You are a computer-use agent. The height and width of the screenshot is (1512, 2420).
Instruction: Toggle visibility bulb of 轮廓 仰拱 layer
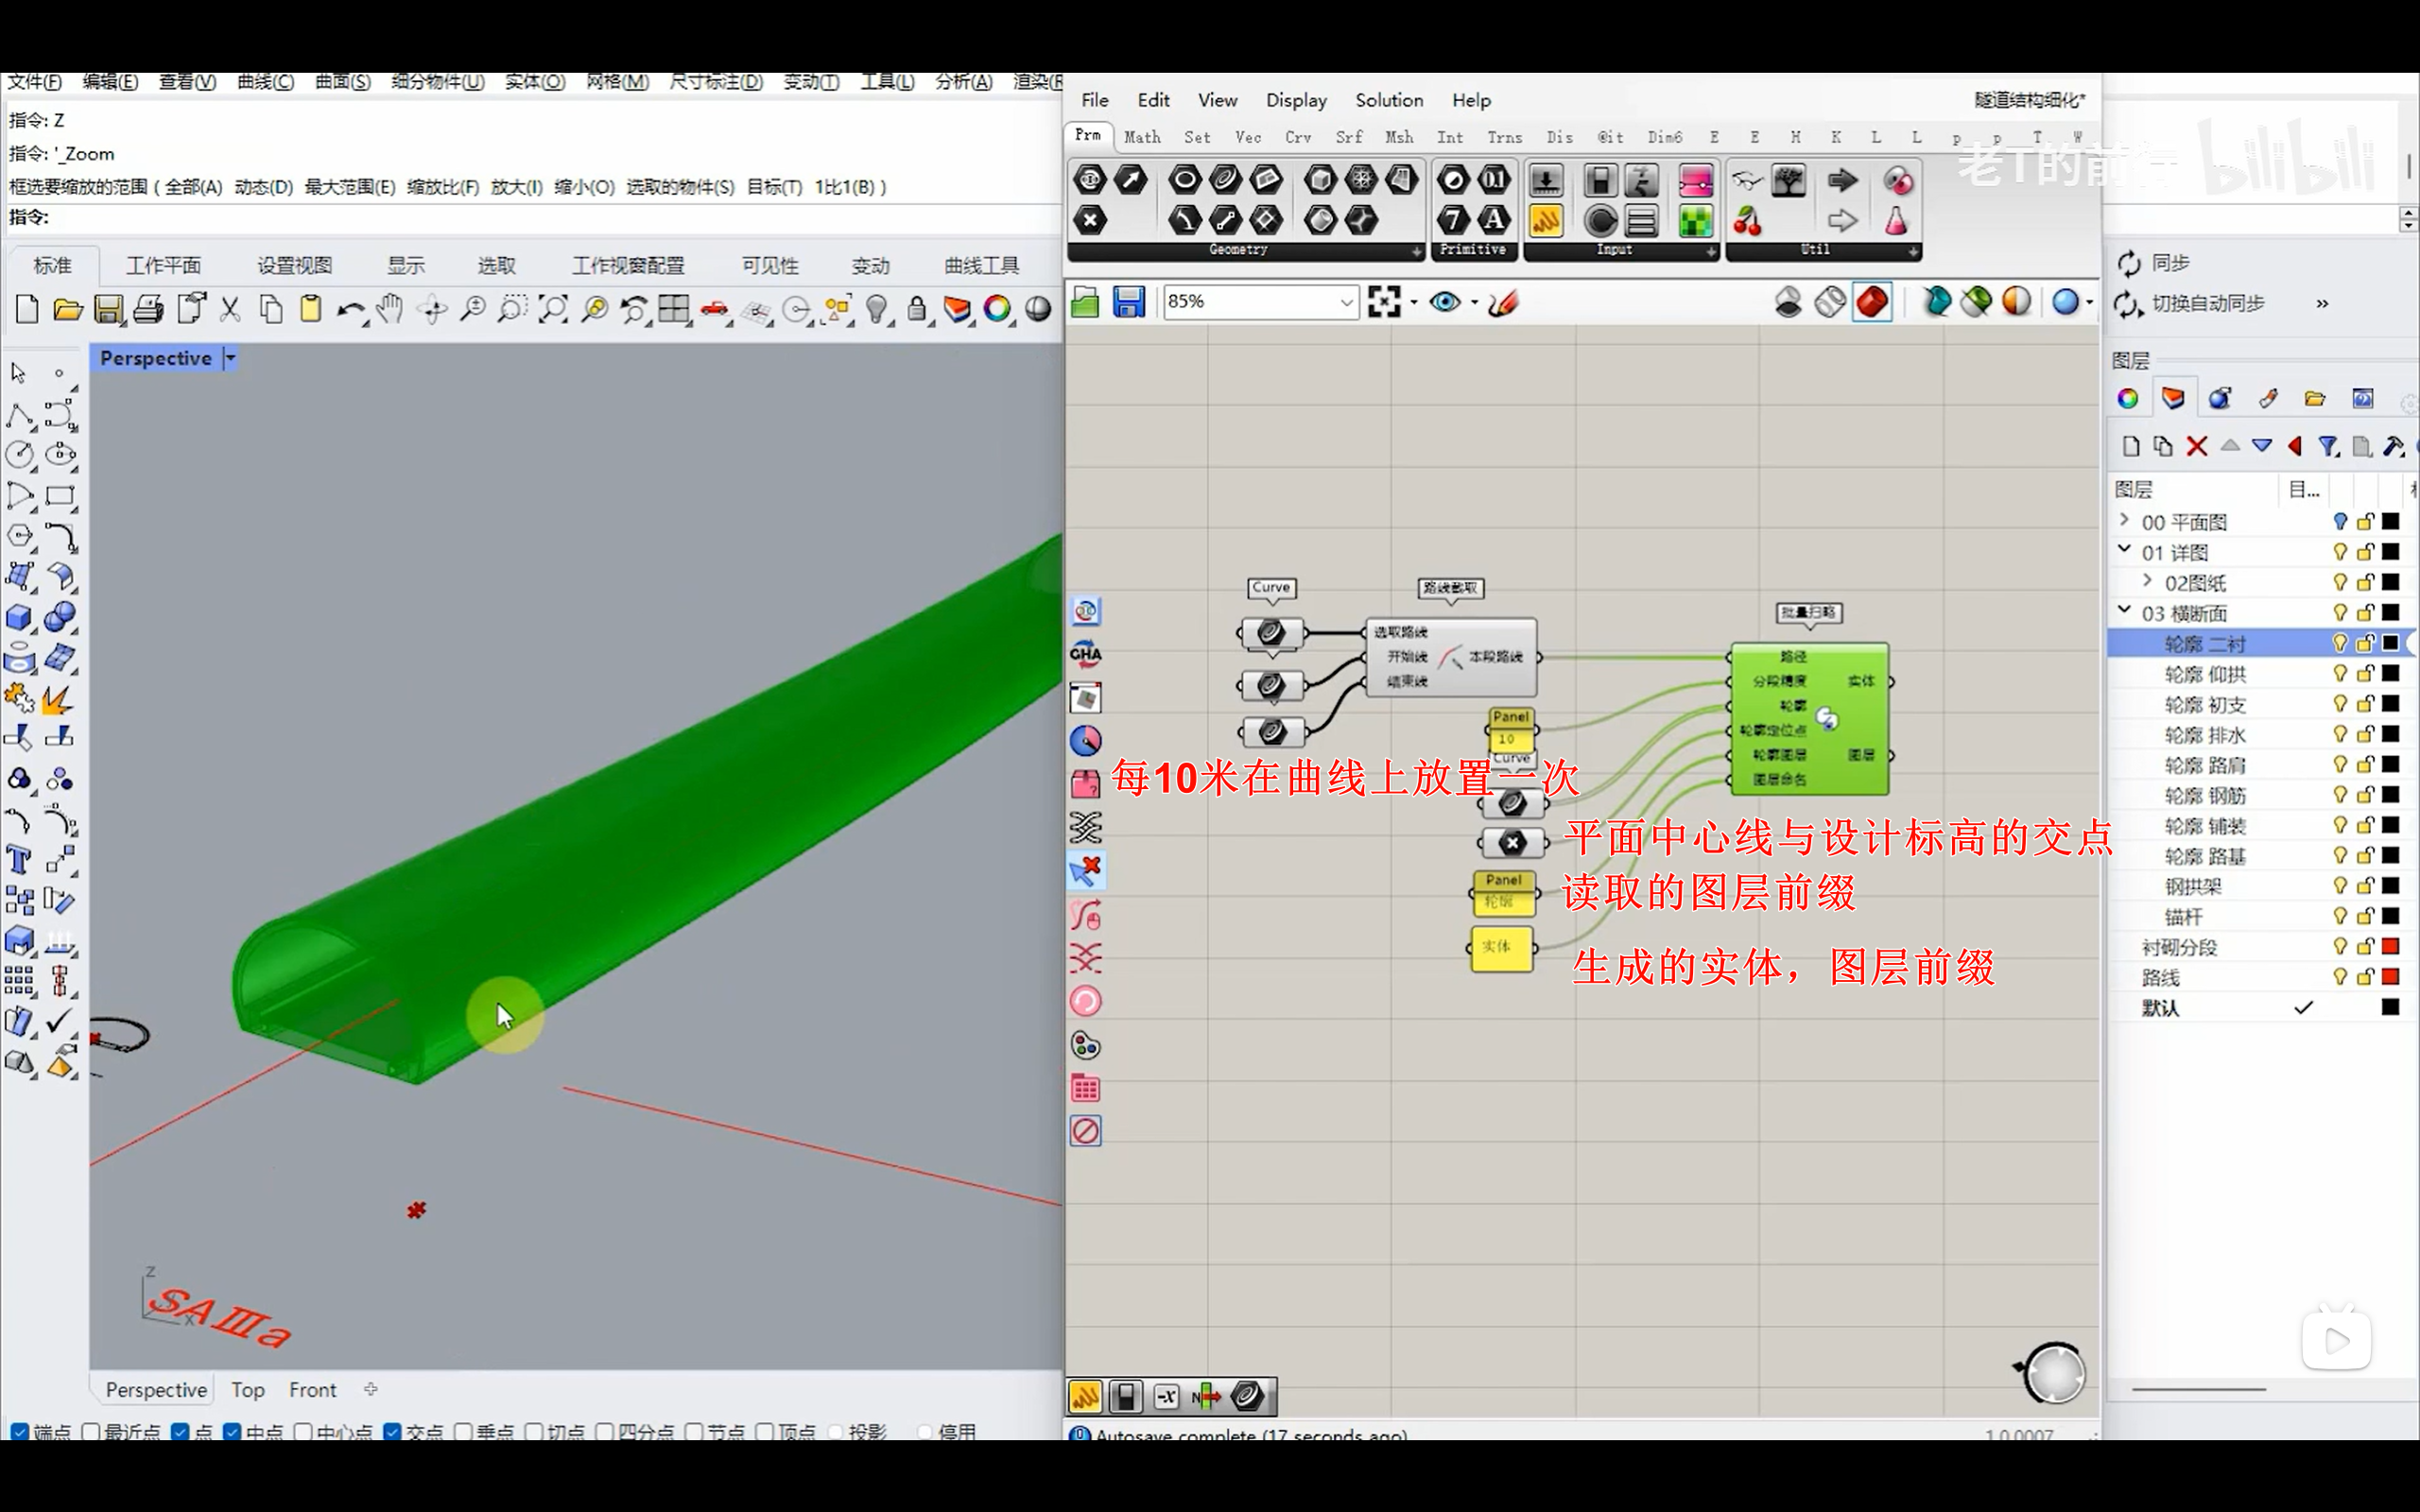coord(2339,674)
